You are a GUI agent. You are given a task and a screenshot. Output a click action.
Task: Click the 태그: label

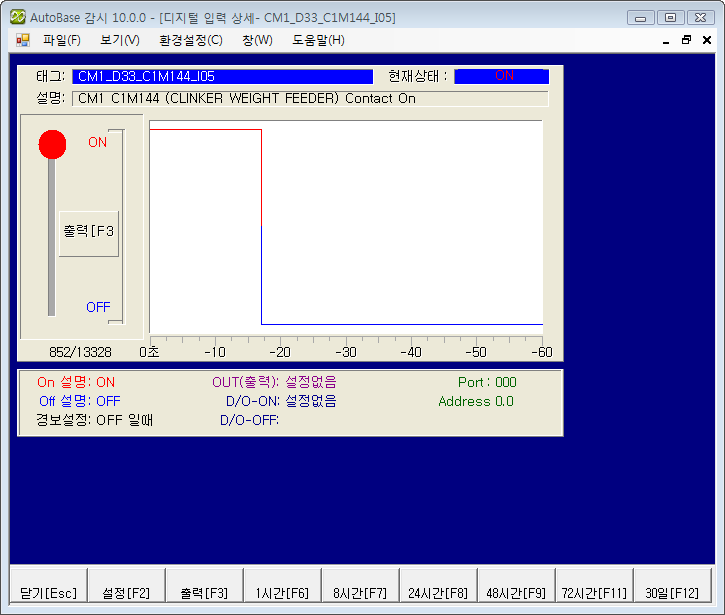(51, 76)
